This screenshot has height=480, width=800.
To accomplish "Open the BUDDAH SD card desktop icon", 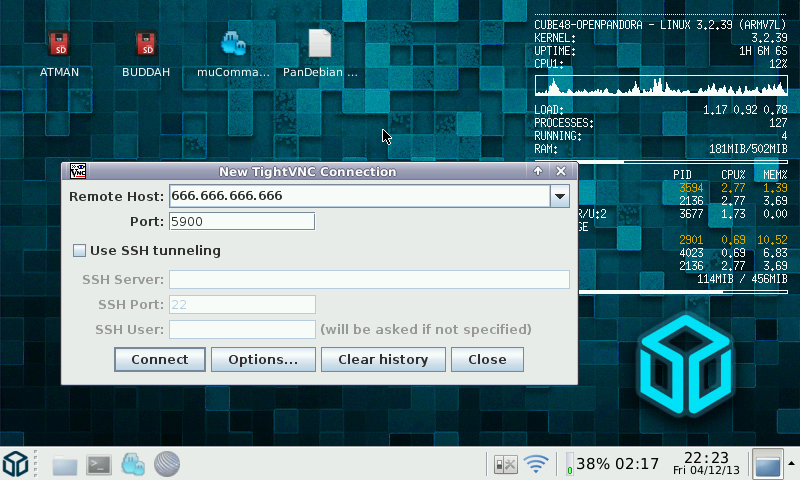I will tap(146, 44).
